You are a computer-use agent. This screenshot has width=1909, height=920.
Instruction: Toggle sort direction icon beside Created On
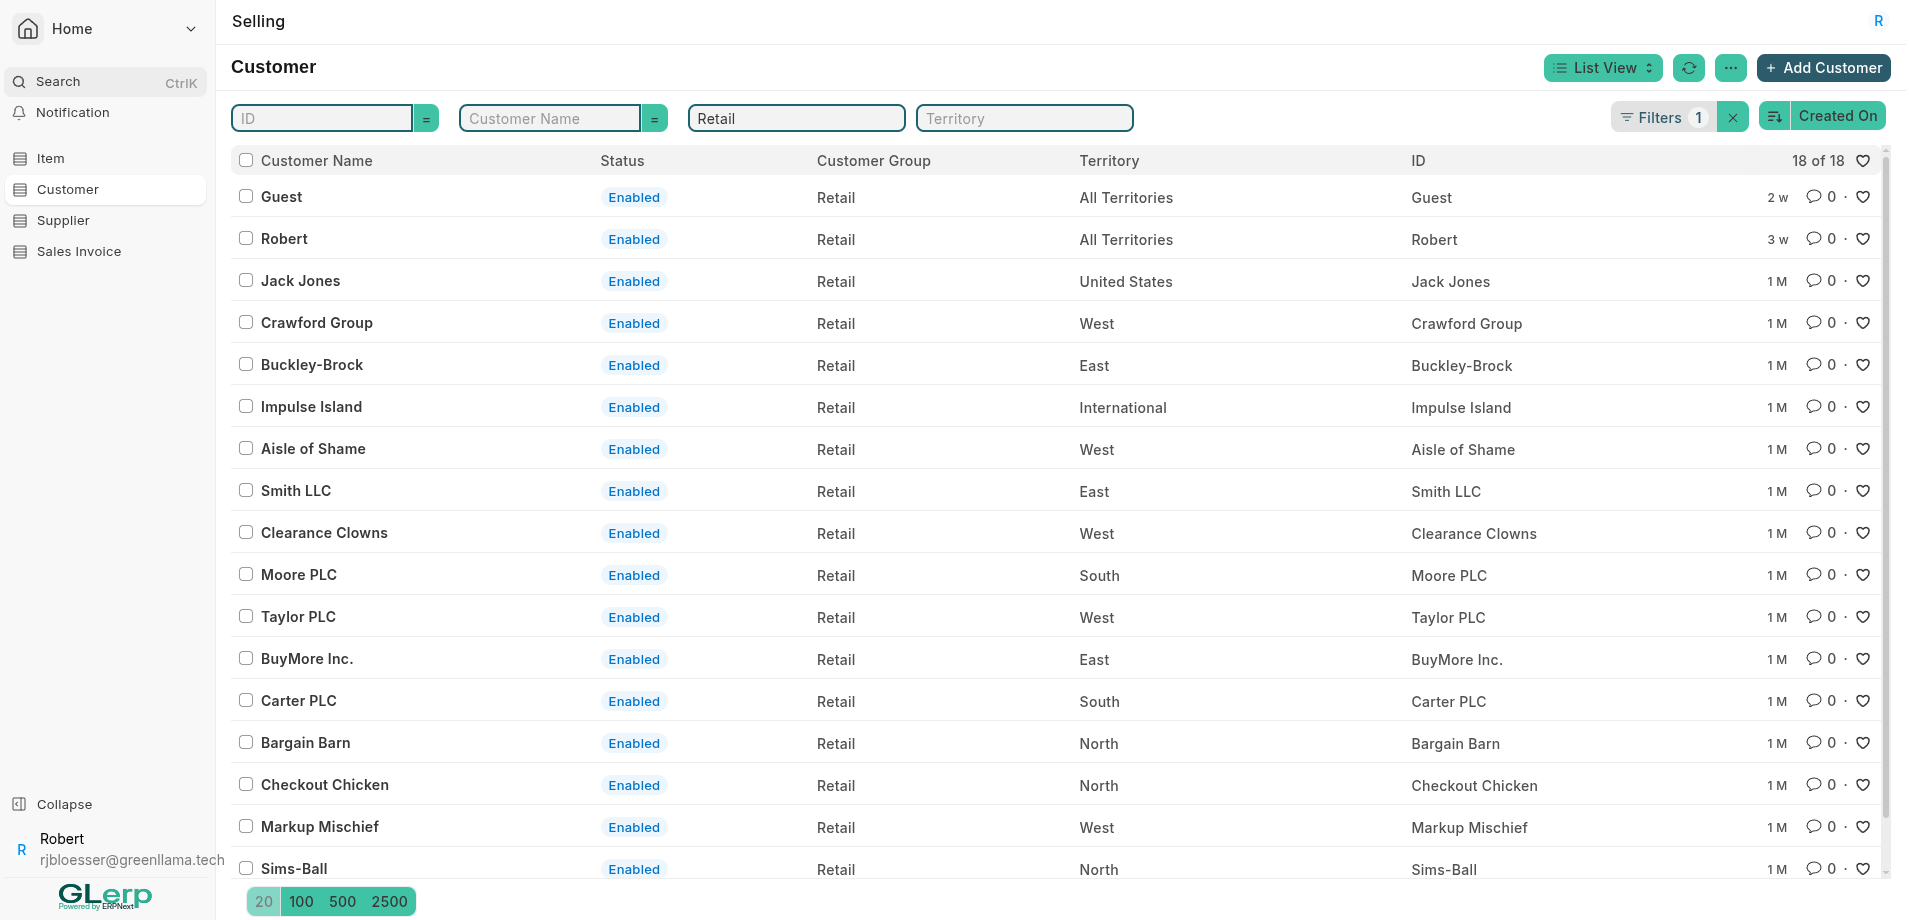(x=1774, y=117)
